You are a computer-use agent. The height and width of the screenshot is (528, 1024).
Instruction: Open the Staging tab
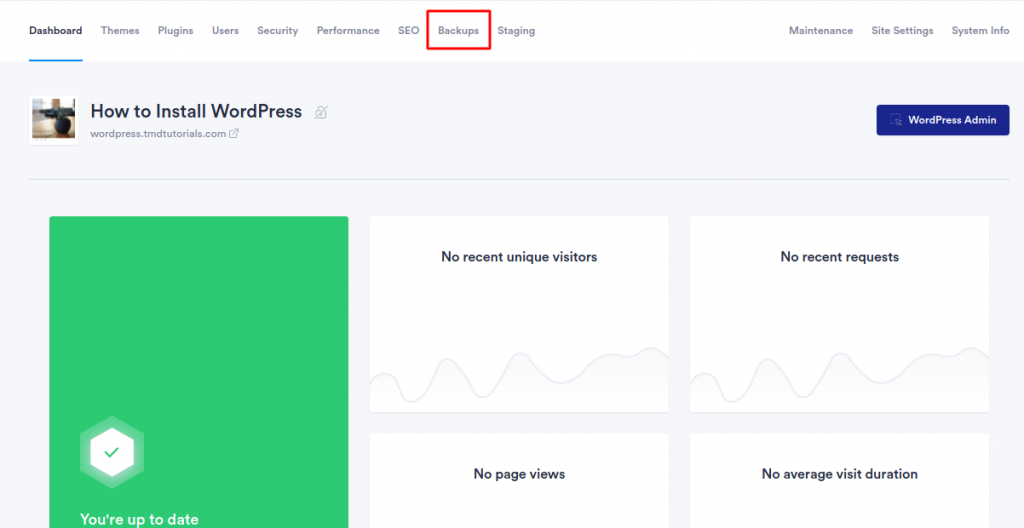pyautogui.click(x=516, y=31)
